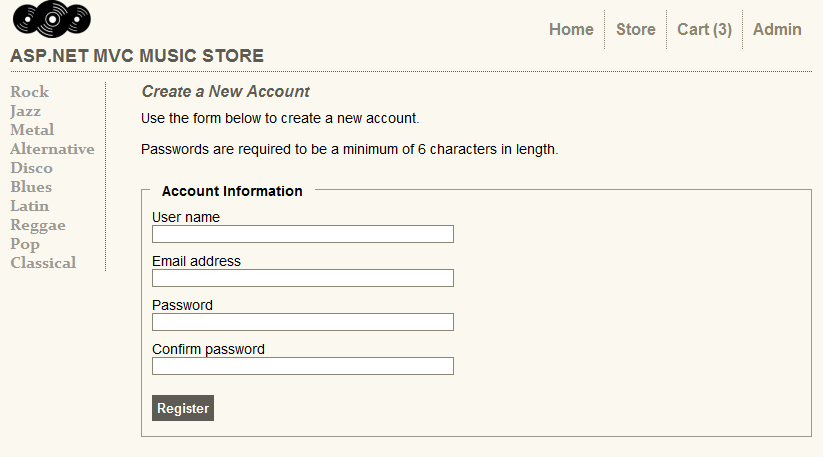Select the Jazz genre link
The image size is (823, 457).
point(25,111)
